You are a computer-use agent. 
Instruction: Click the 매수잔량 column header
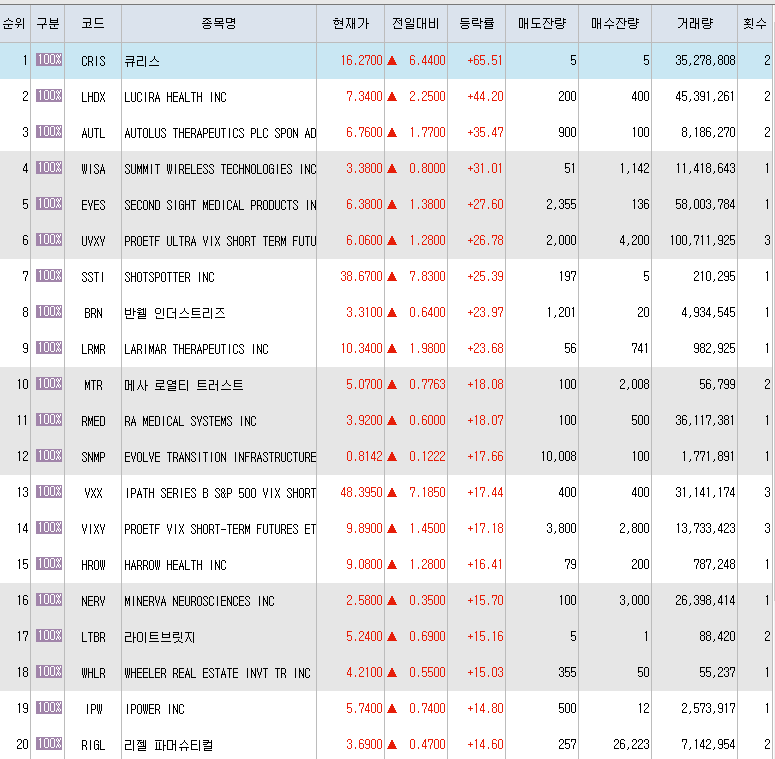[615, 23]
